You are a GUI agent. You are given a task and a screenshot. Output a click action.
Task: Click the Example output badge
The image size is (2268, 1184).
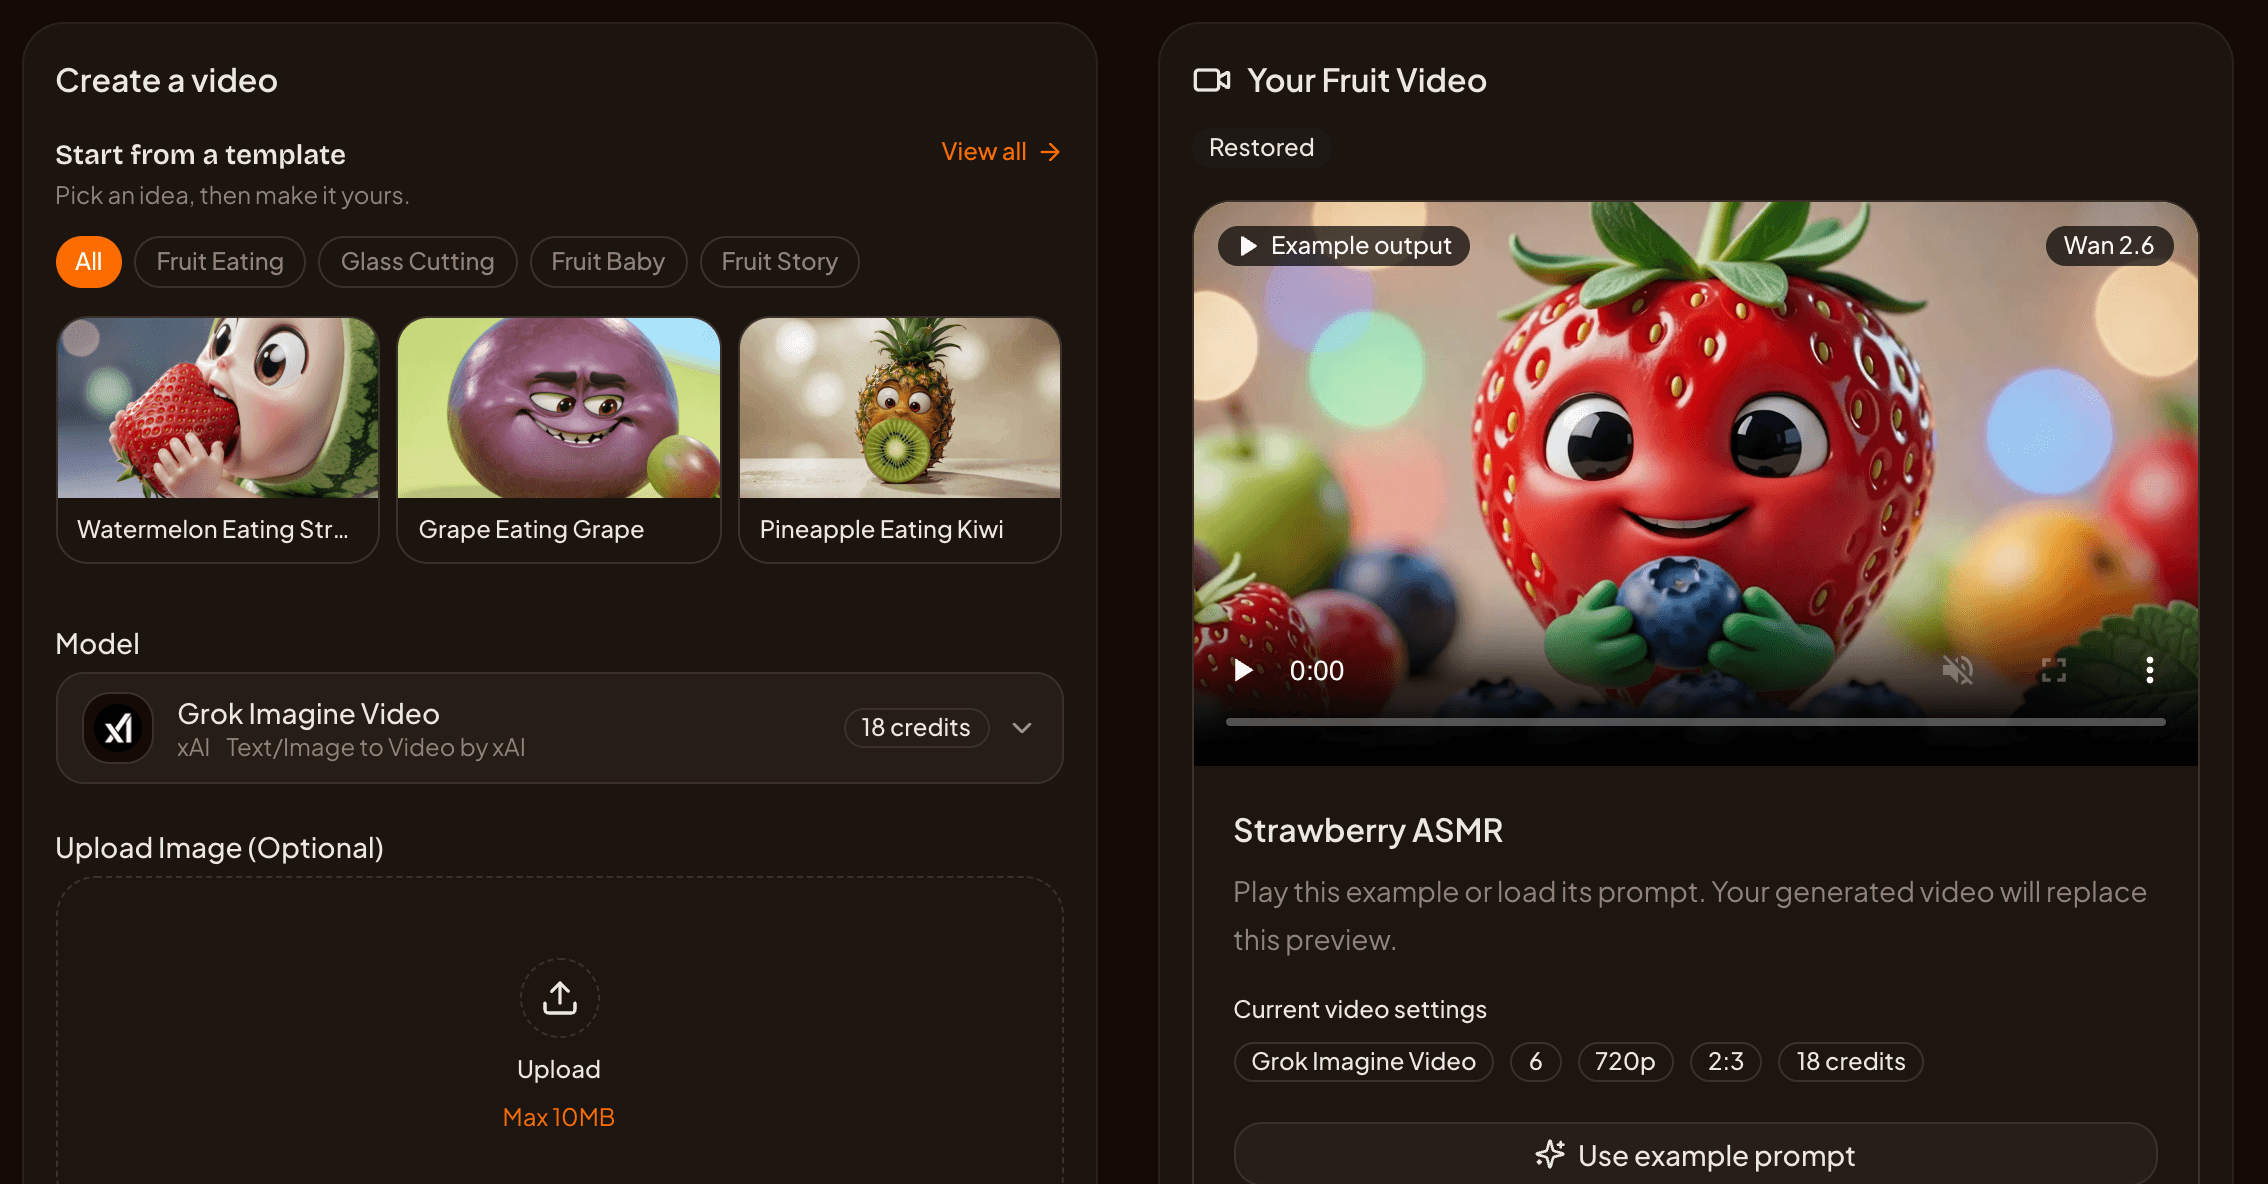pos(1343,246)
